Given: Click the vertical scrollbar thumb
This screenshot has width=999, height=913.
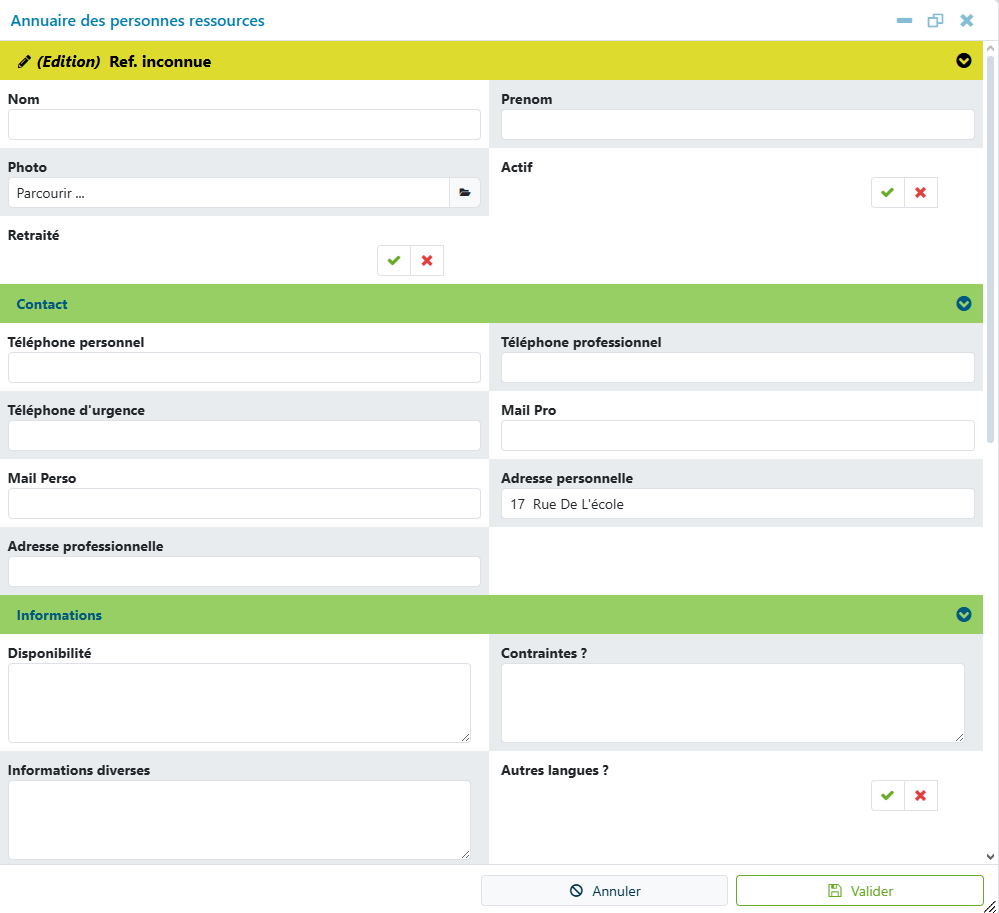Looking at the screenshot, I should tap(990, 248).
